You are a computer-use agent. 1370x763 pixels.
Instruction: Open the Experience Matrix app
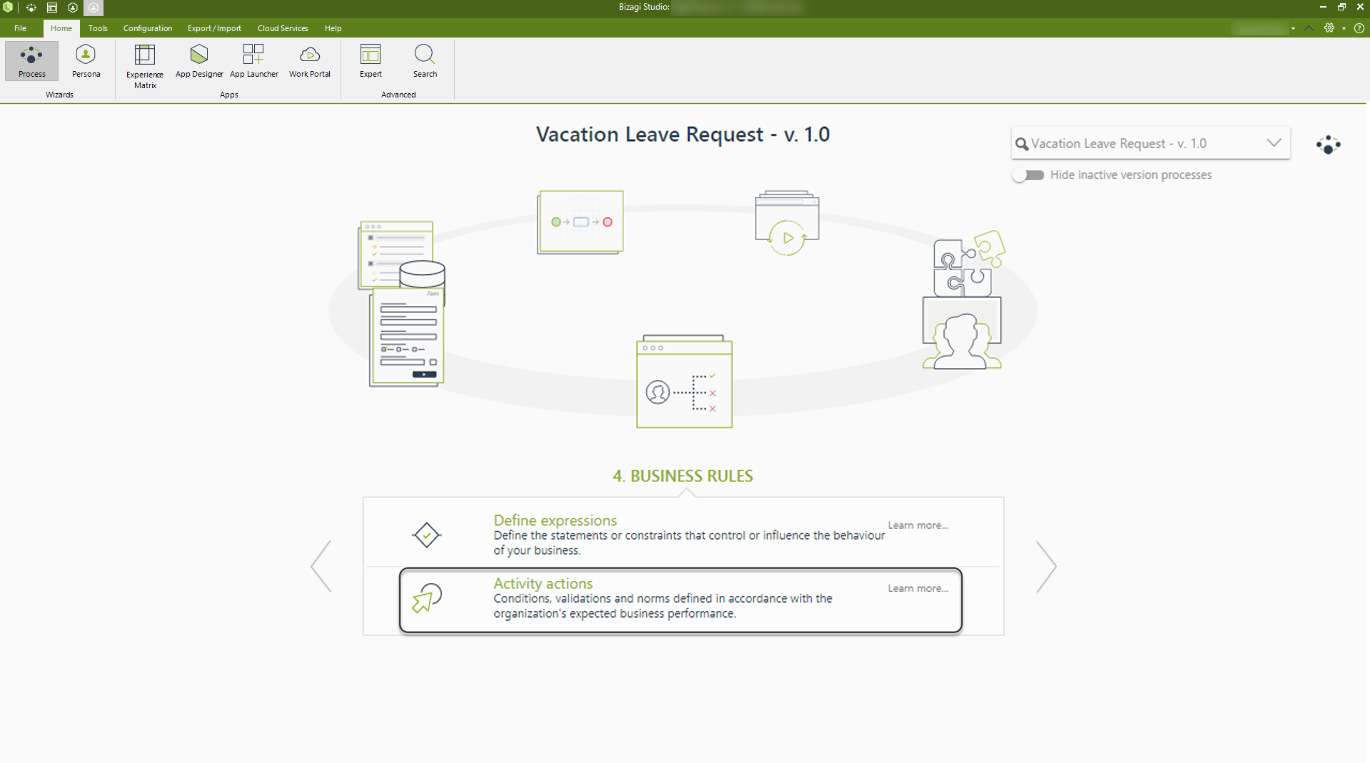(145, 66)
